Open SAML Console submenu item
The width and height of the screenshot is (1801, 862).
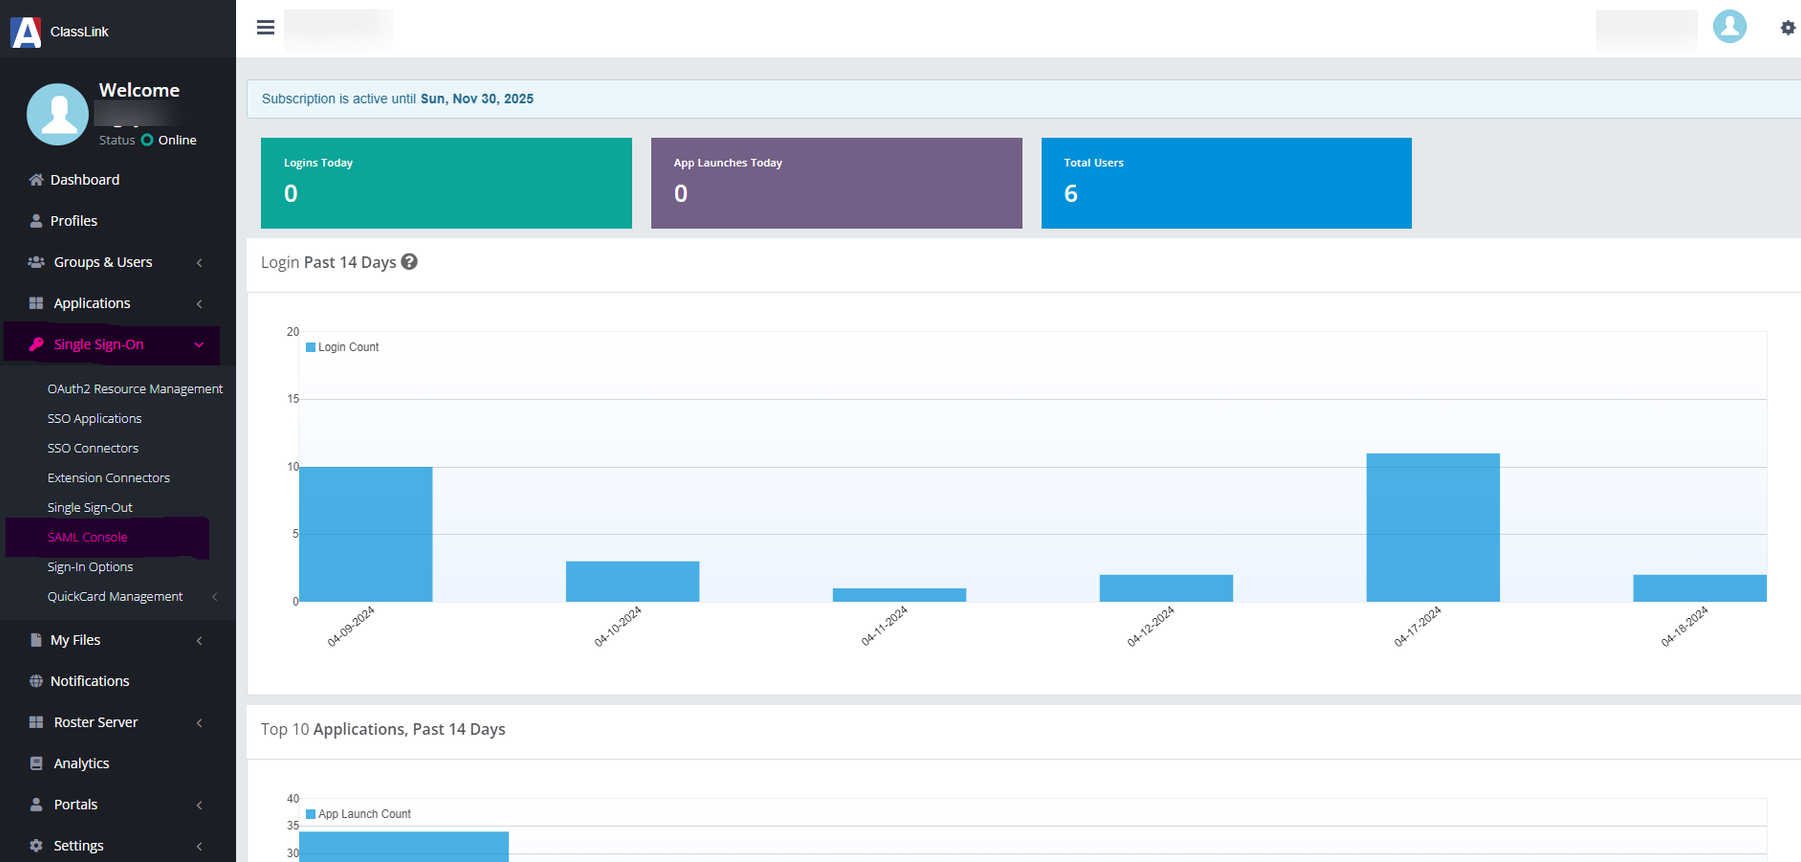click(88, 537)
